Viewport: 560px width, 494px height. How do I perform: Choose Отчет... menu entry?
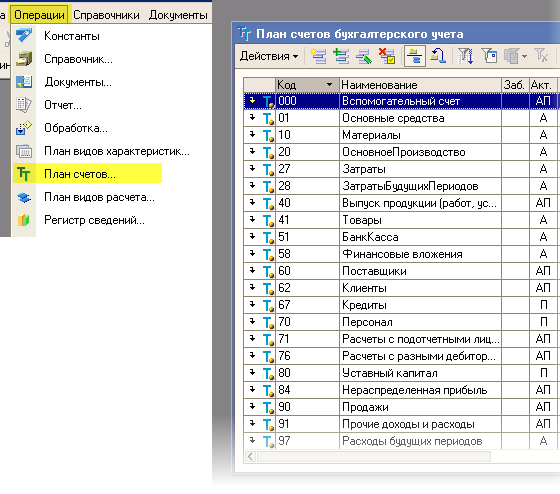(63, 105)
